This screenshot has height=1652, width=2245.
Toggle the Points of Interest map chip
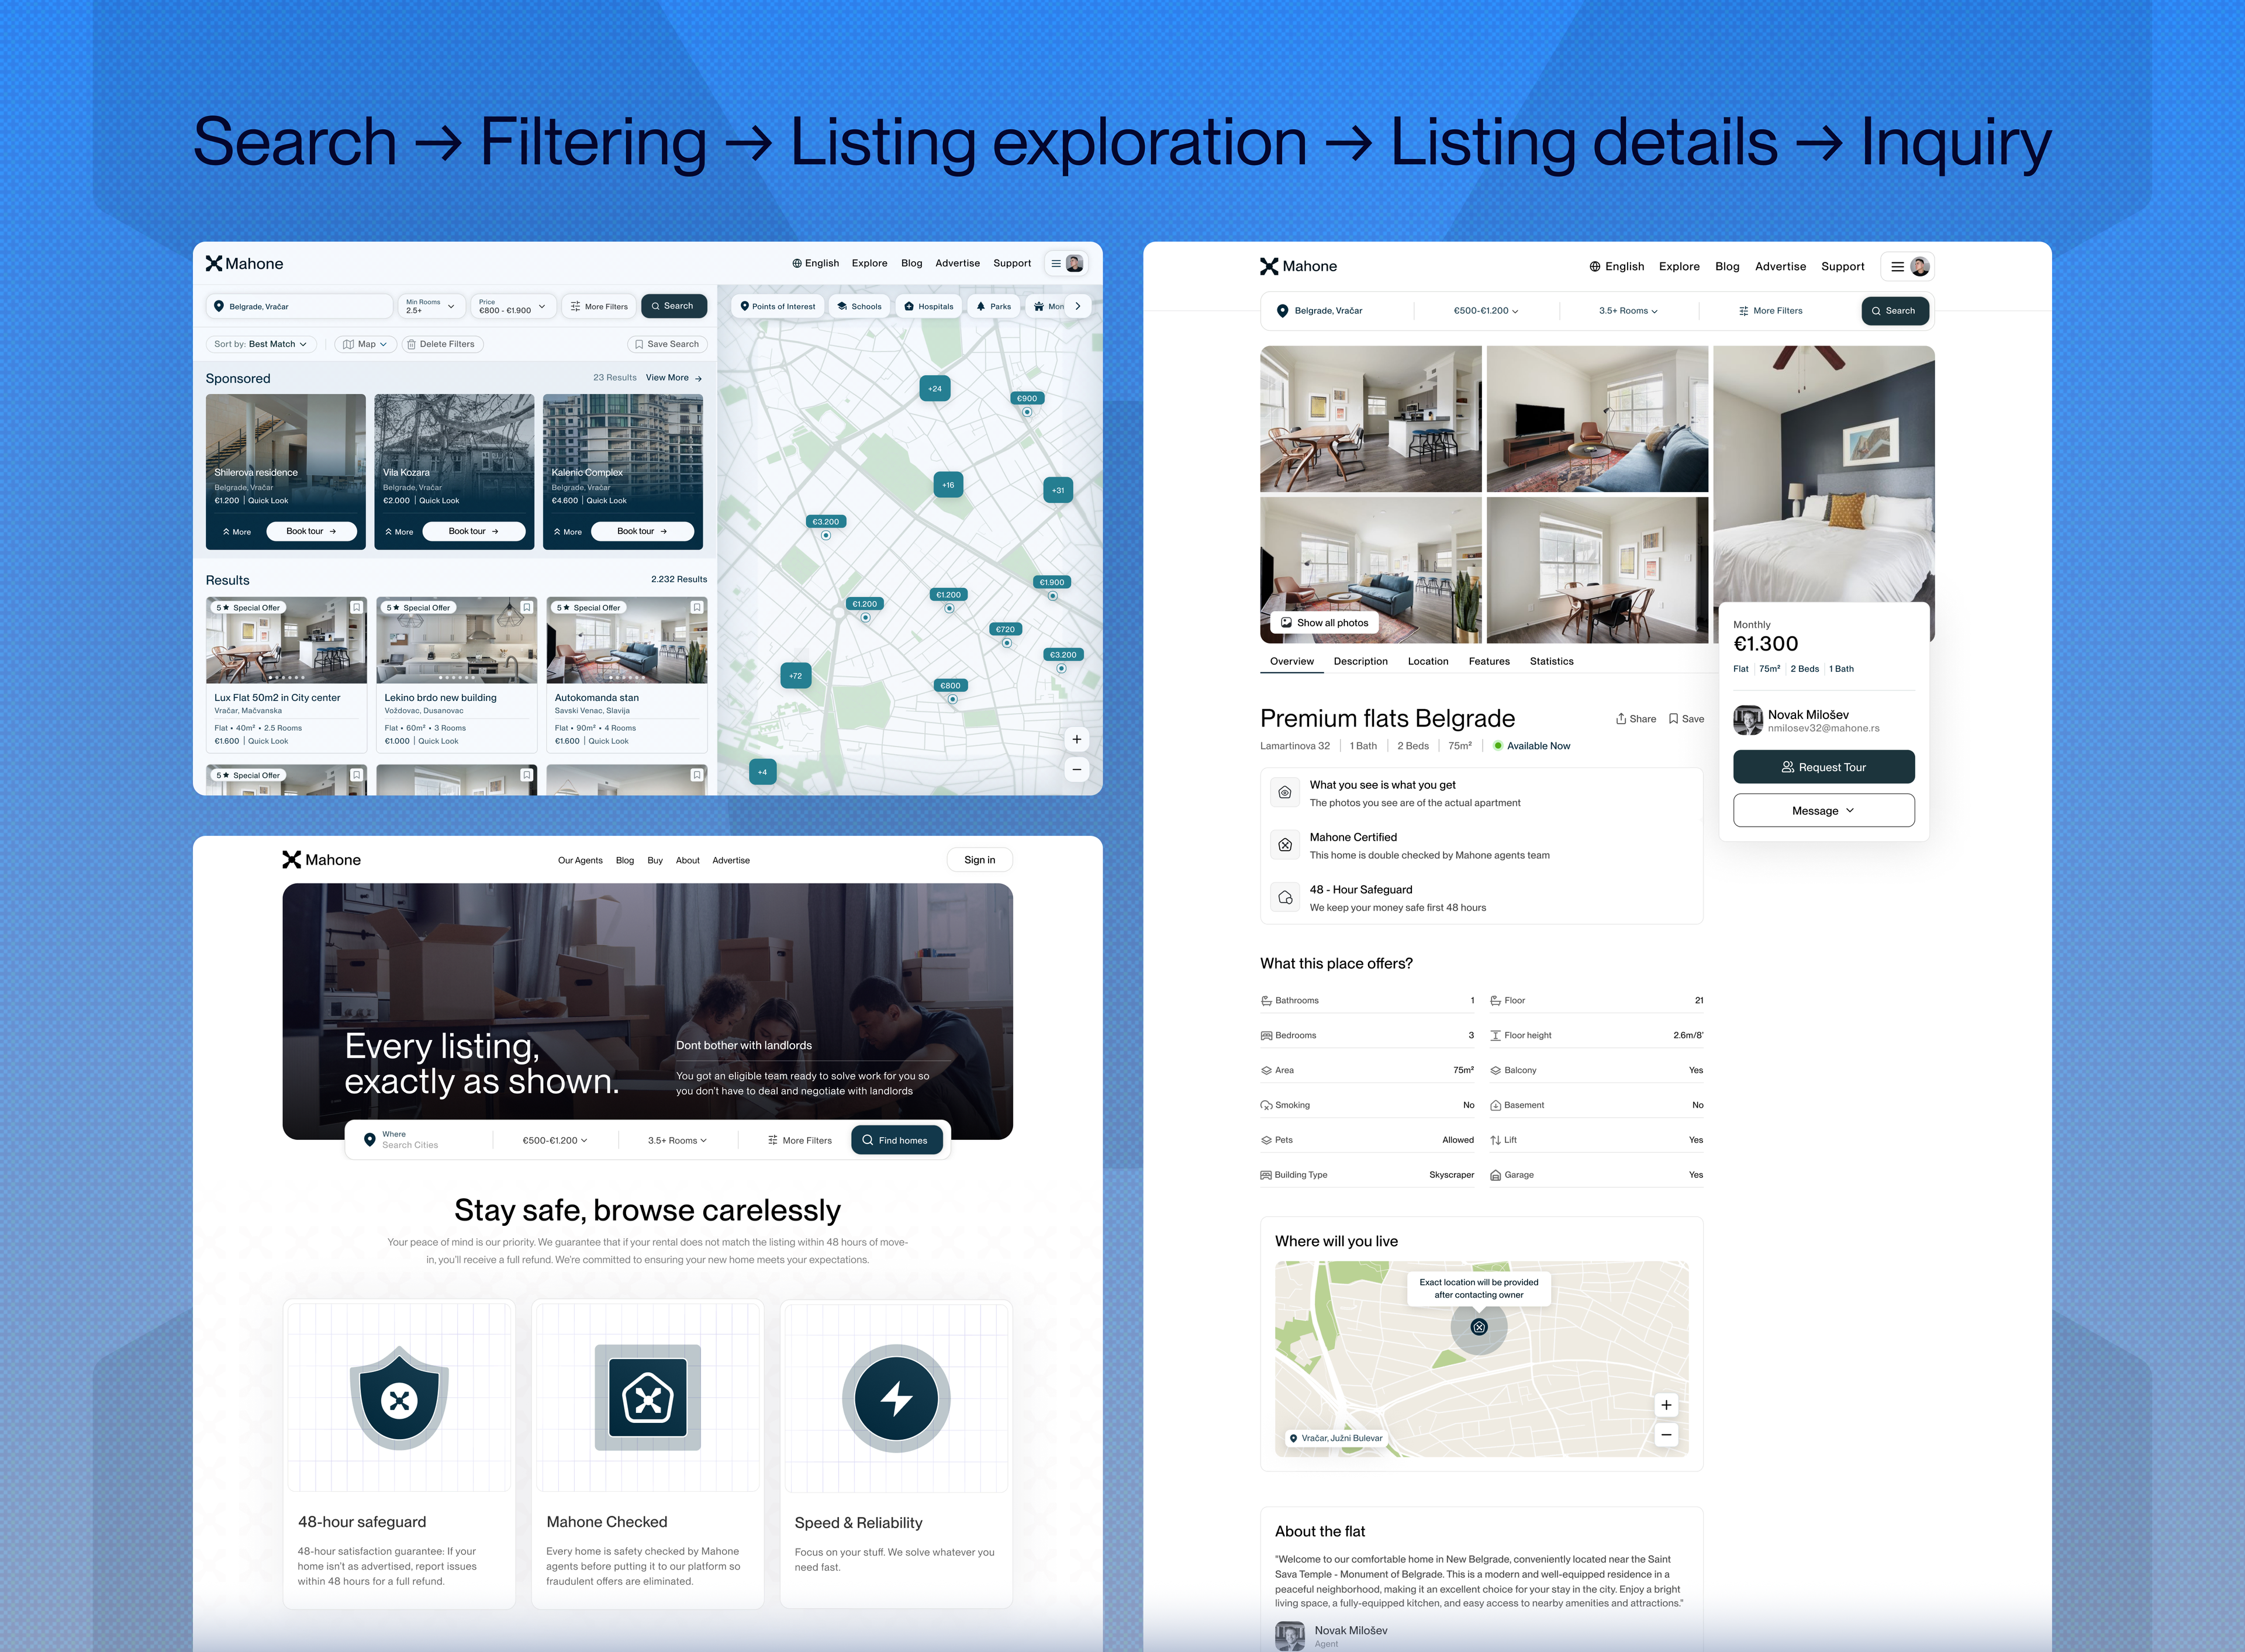coord(777,306)
